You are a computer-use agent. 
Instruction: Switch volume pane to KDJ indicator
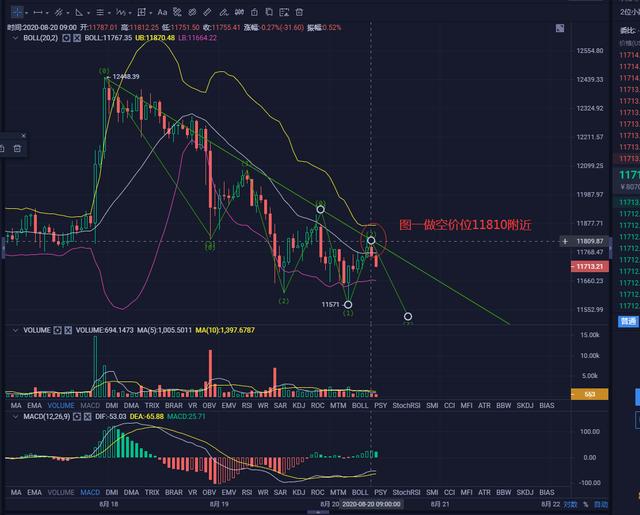pyautogui.click(x=299, y=406)
